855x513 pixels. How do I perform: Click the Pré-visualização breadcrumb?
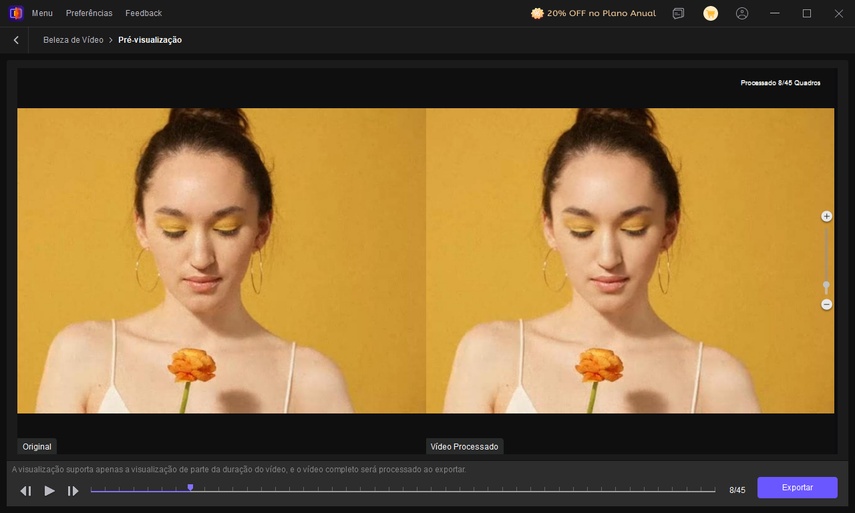(150, 40)
